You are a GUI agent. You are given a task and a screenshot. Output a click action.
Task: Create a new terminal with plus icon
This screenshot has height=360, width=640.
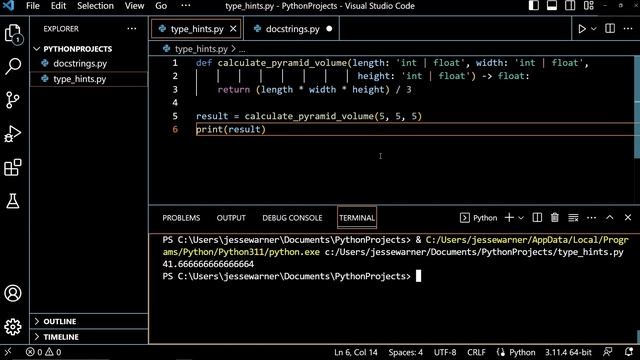509,218
